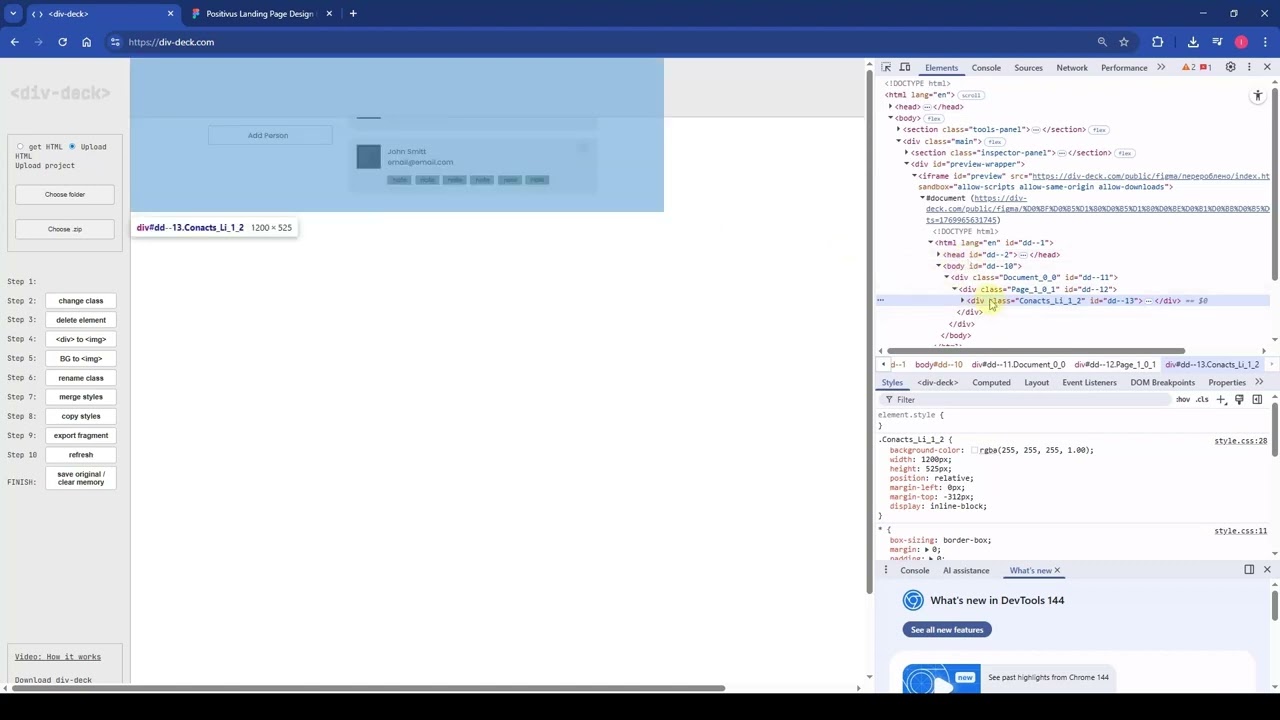Click the merge styles button

pos(81,397)
